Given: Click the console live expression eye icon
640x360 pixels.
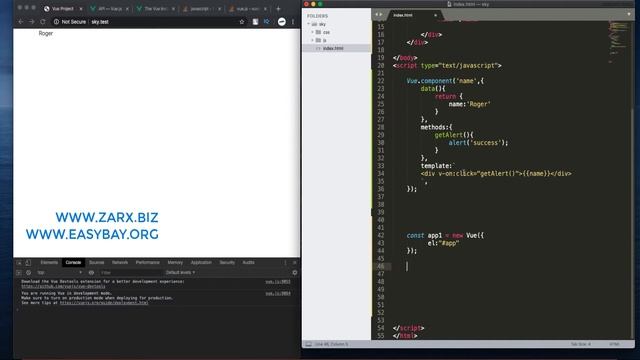Looking at the screenshot, I should coord(91,273).
